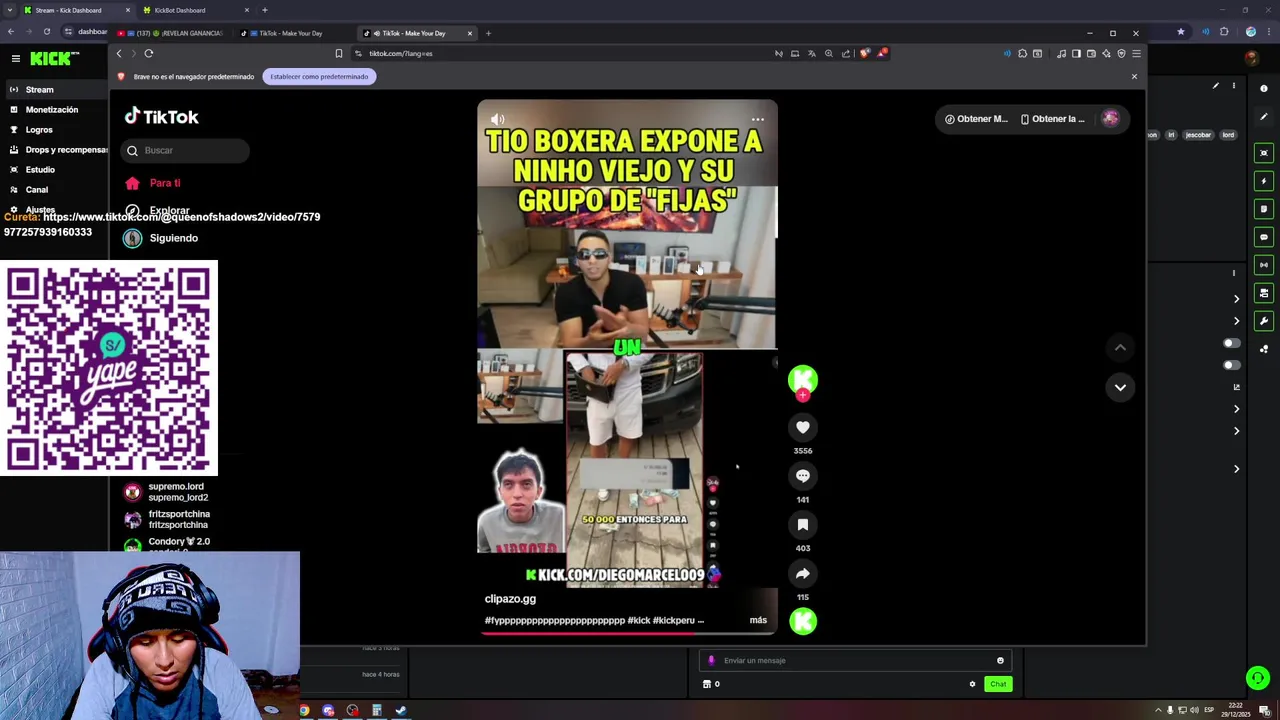The width and height of the screenshot is (1280, 720).
Task: Click the Buscar search field in TikTok
Action: pyautogui.click(x=185, y=150)
